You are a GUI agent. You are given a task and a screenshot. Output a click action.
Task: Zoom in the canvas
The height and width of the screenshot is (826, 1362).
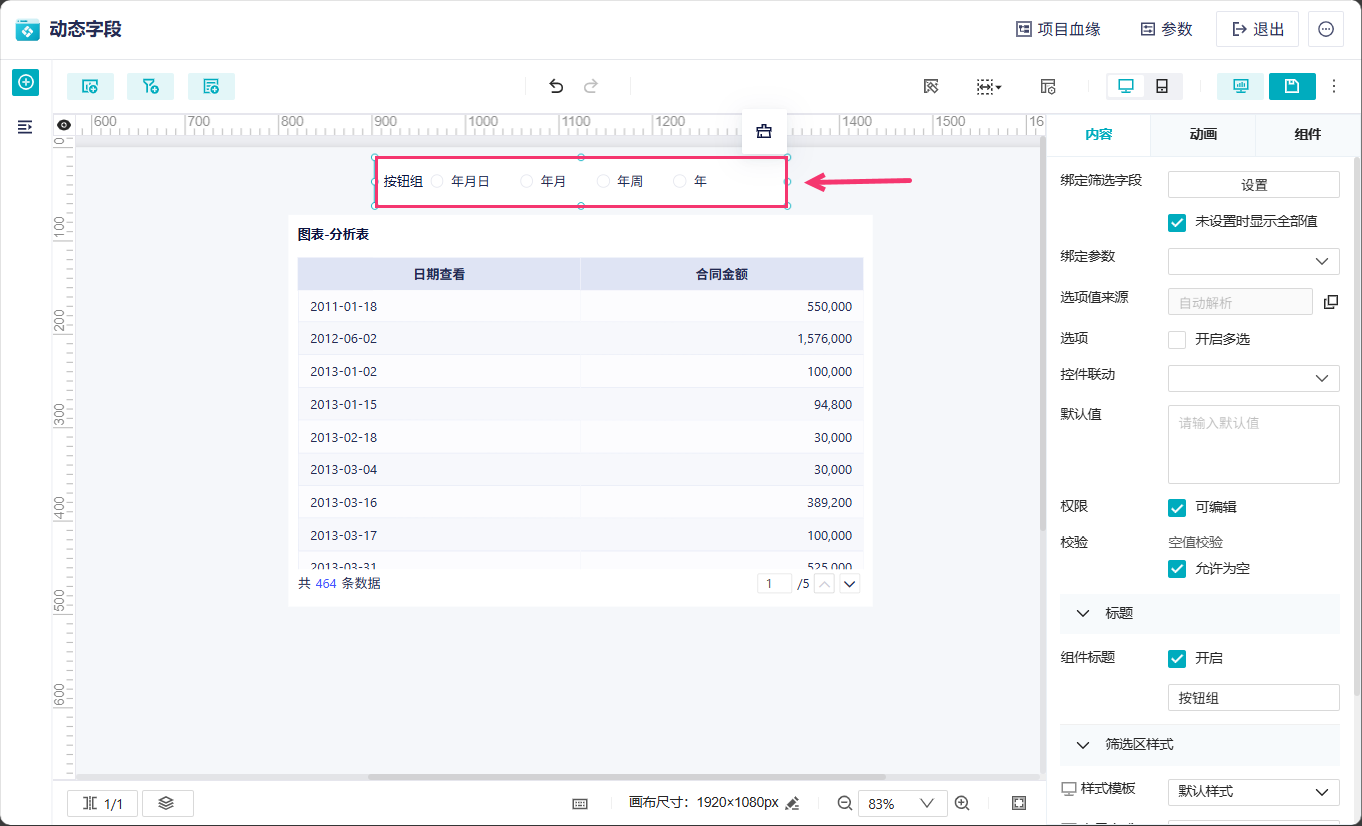pos(962,803)
